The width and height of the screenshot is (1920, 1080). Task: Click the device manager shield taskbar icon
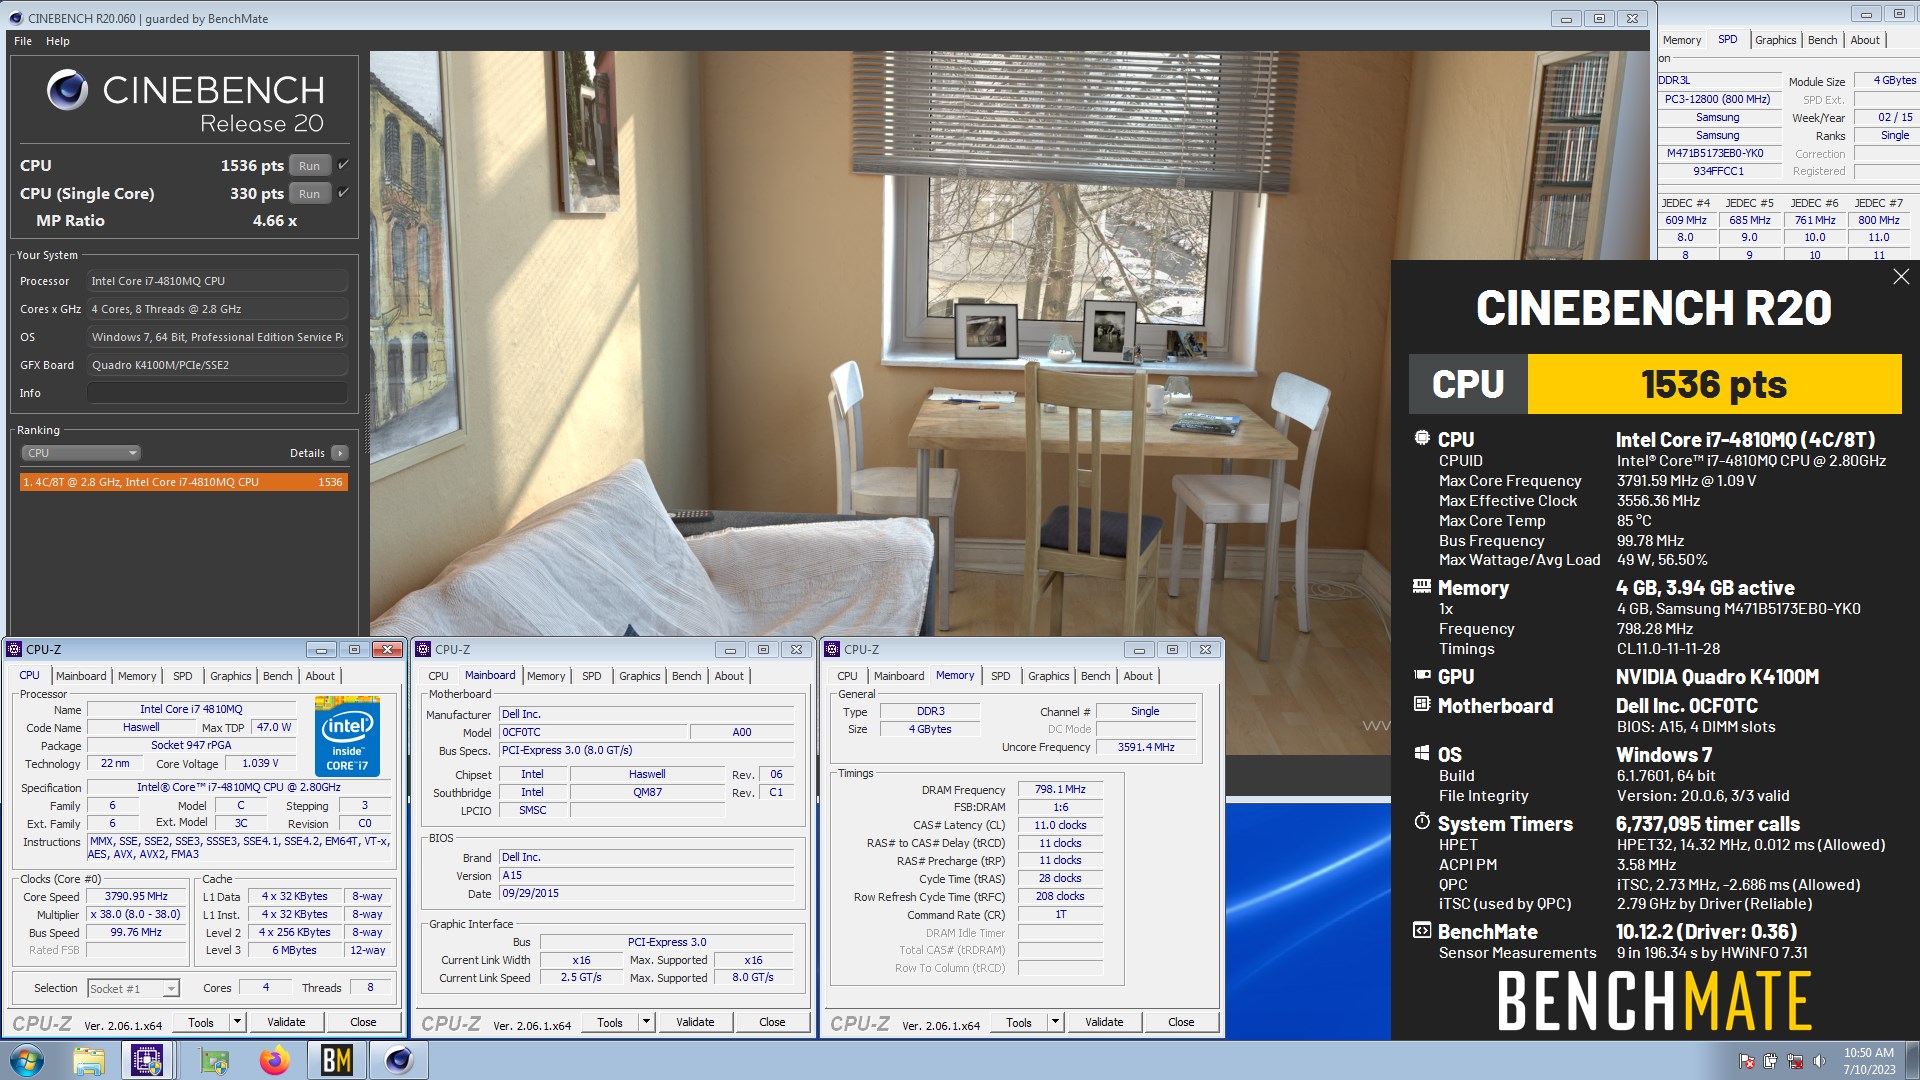tap(212, 1060)
